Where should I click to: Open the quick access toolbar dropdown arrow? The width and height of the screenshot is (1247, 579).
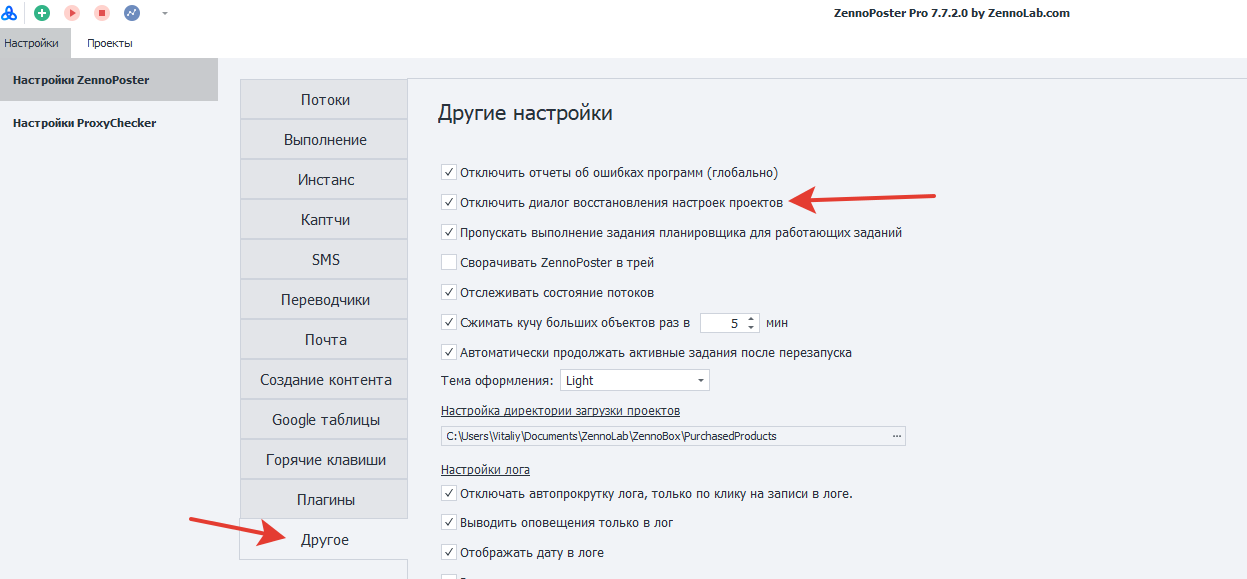pyautogui.click(x=164, y=14)
